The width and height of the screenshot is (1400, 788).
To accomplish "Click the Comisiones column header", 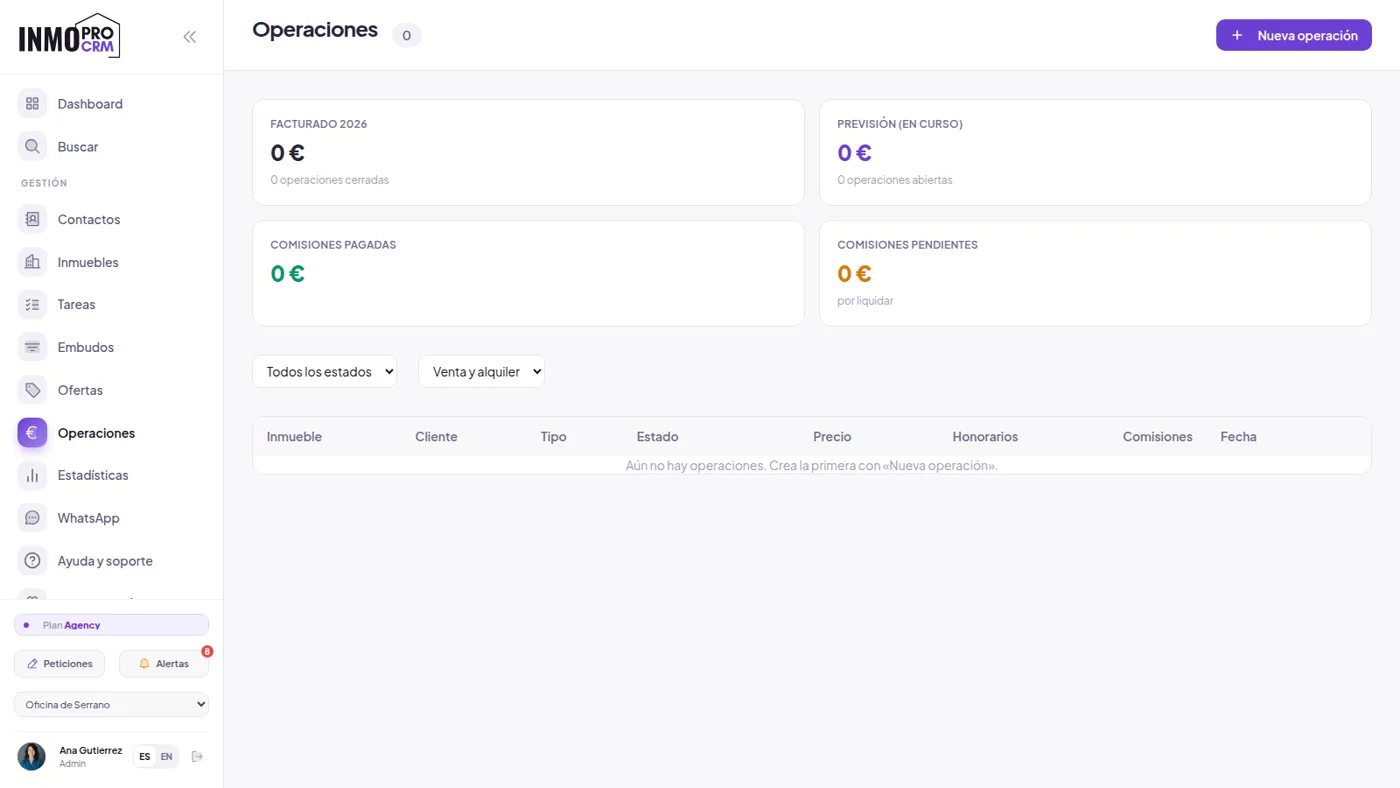I will 1158,437.
